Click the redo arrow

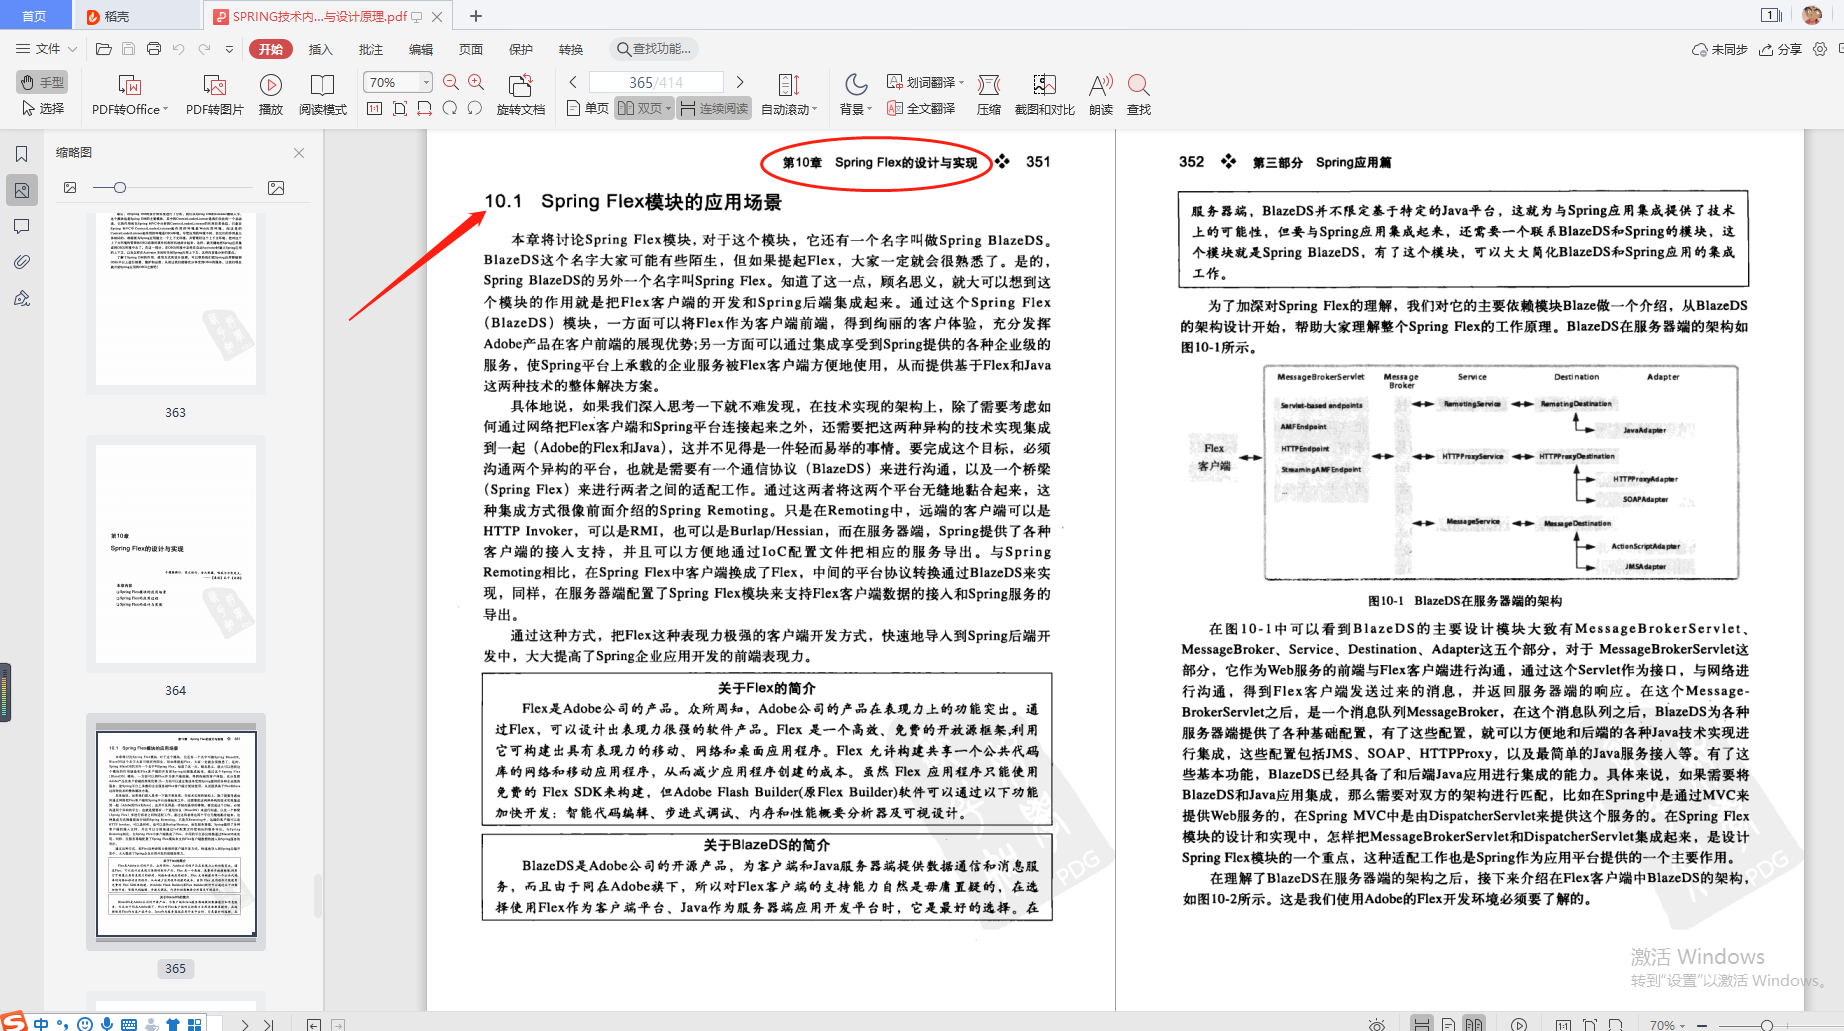pos(204,49)
